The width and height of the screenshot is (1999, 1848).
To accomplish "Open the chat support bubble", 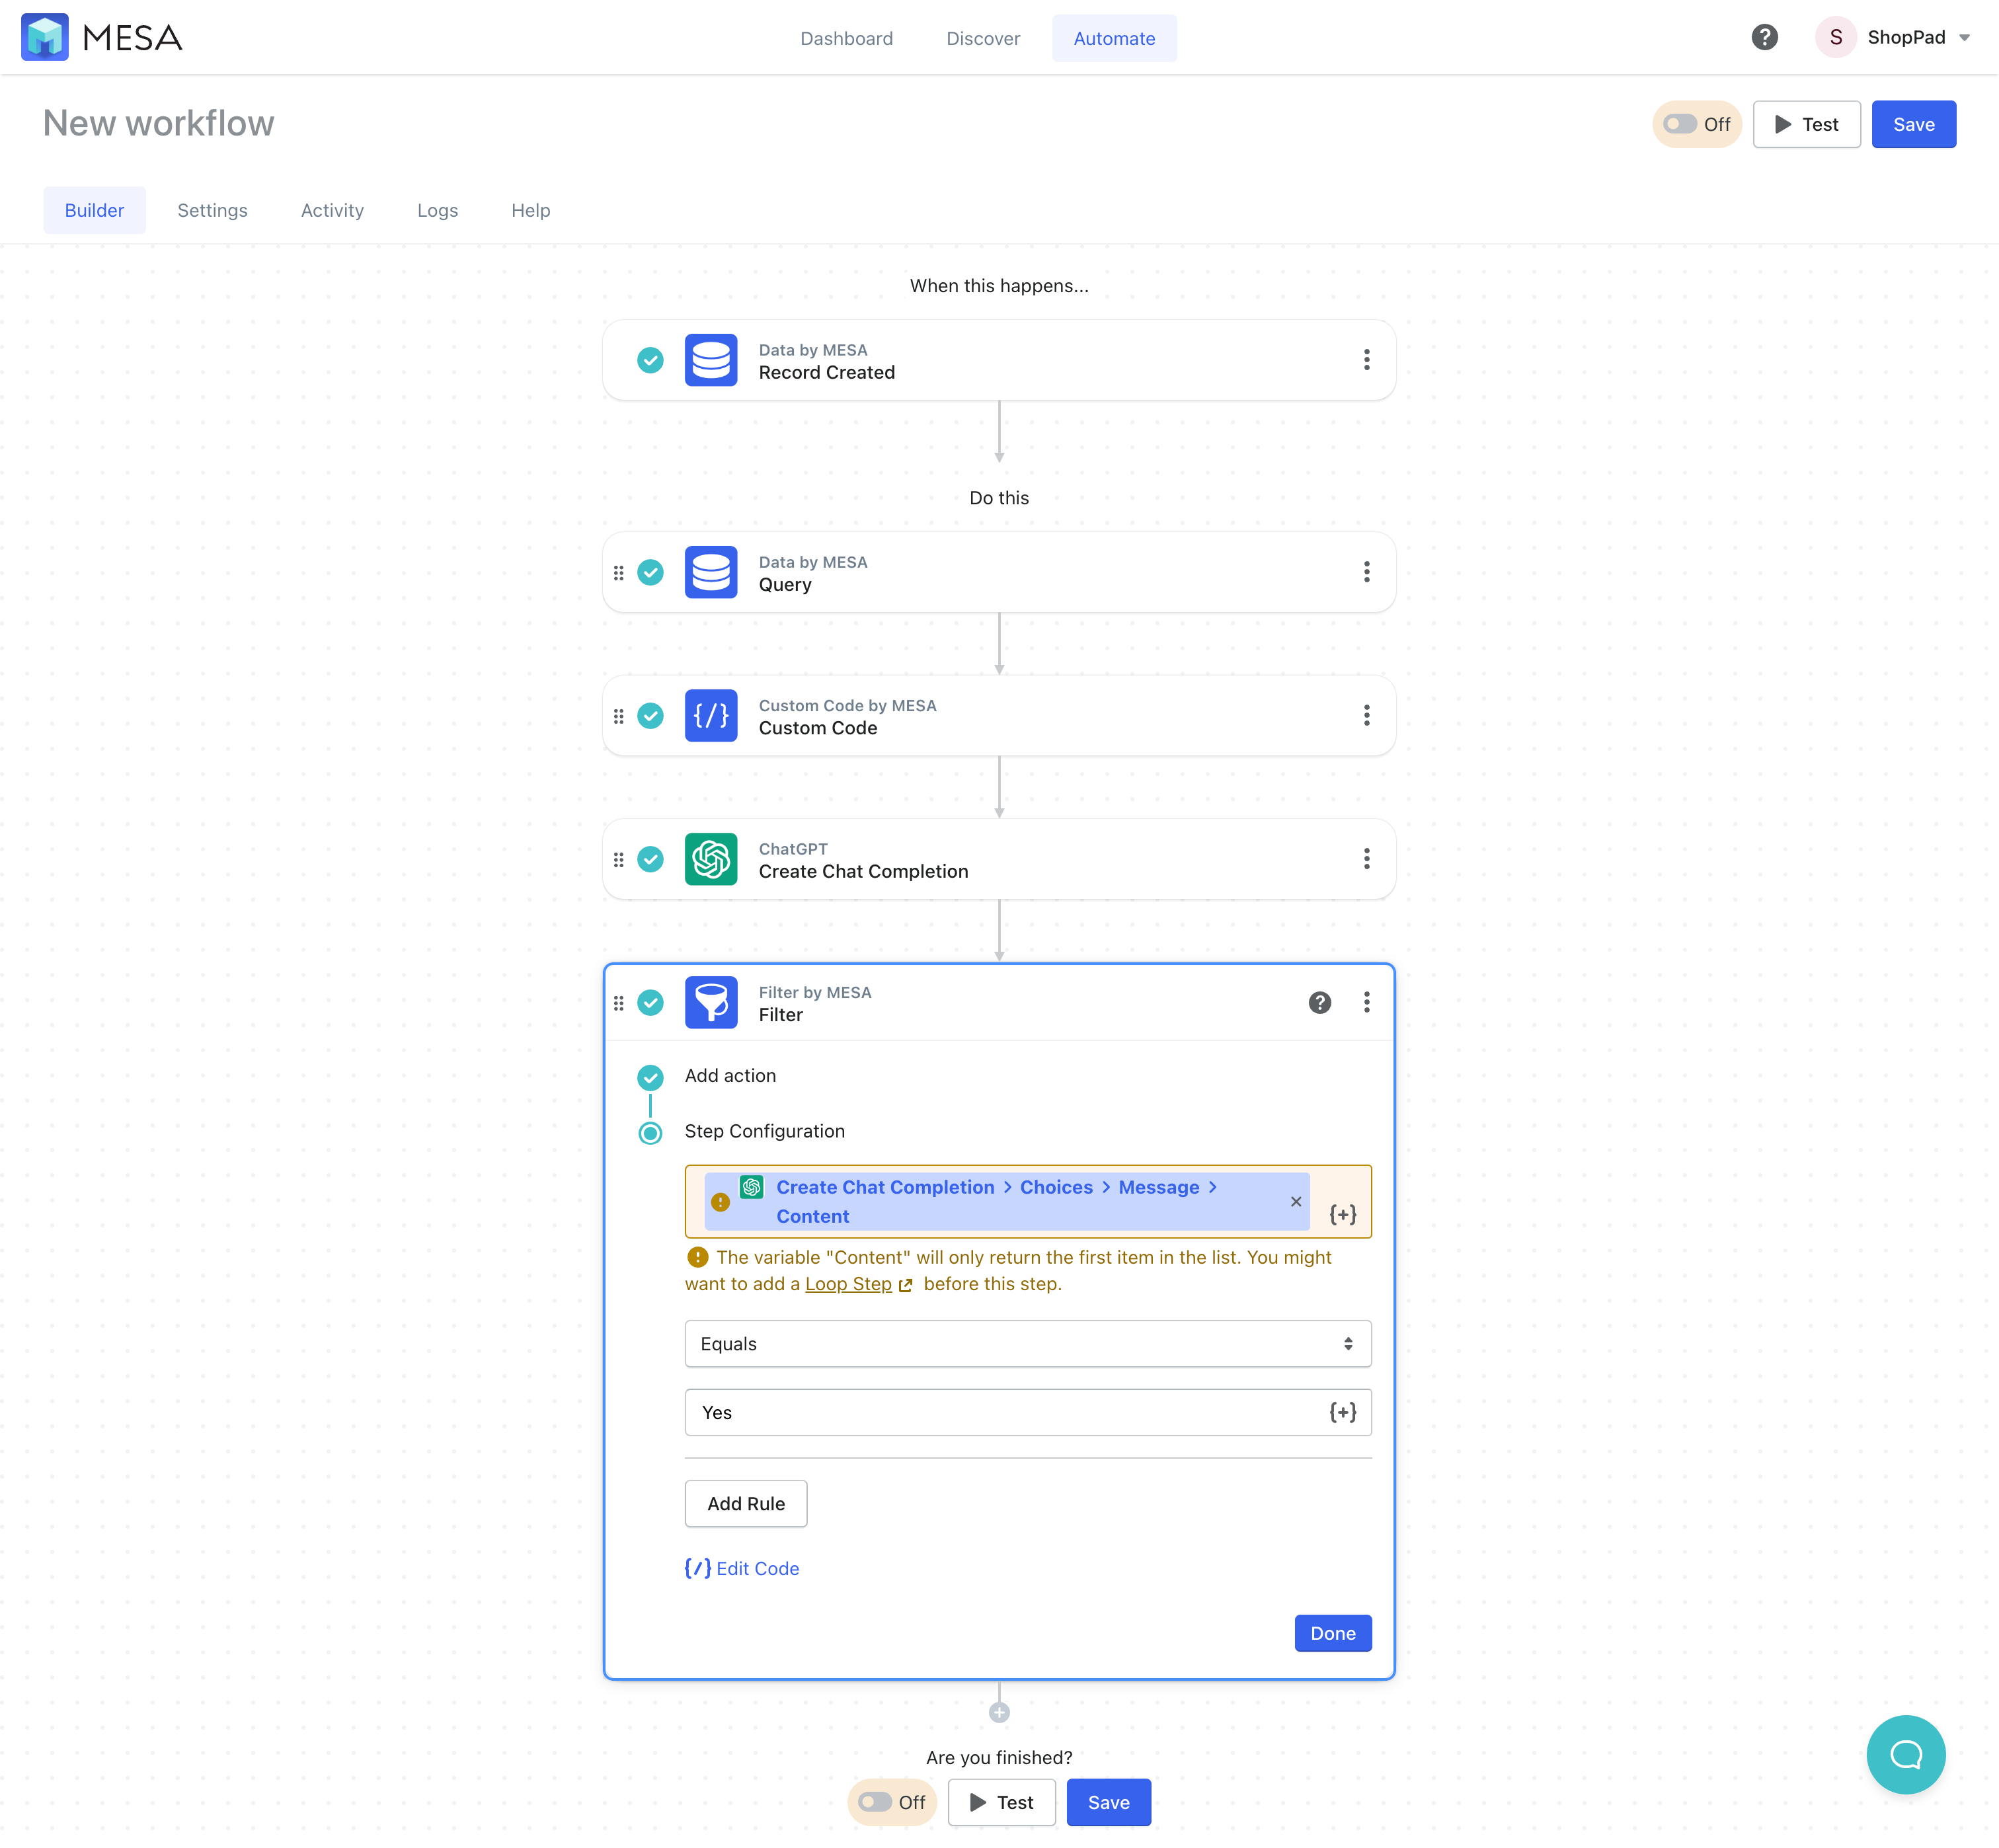I will 1905,1754.
